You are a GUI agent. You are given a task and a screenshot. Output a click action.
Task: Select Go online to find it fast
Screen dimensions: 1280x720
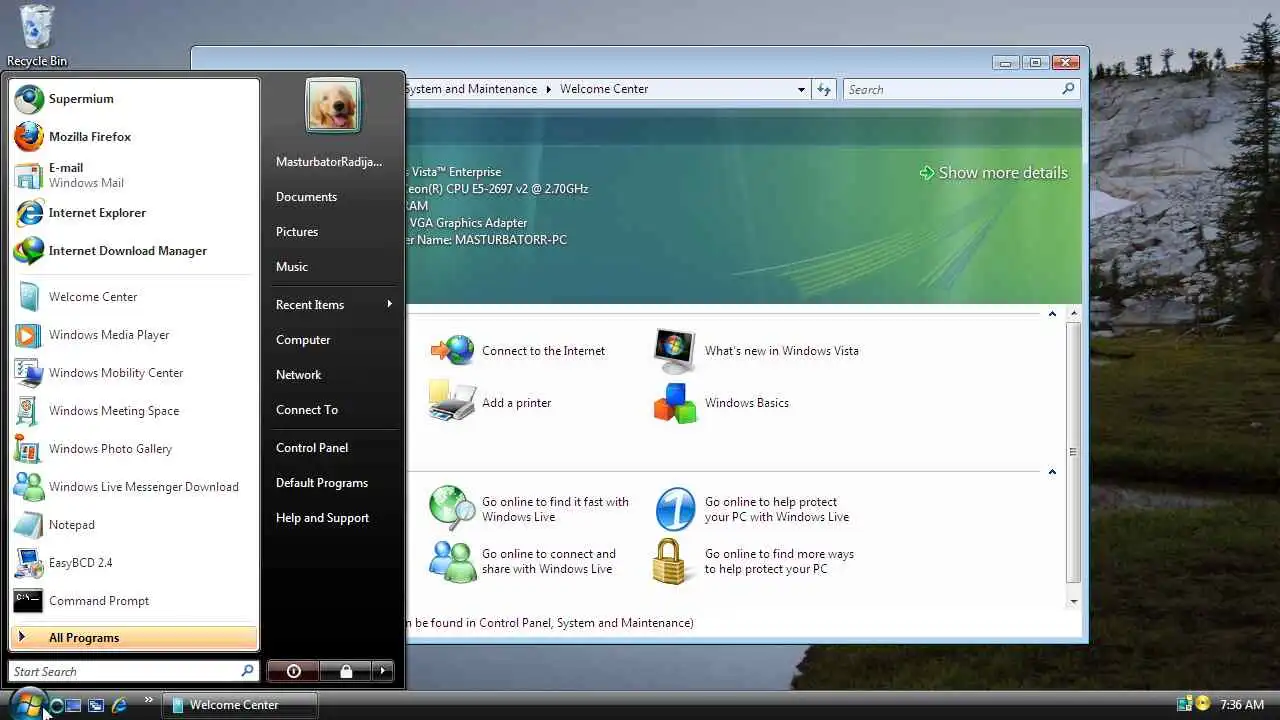(529, 509)
